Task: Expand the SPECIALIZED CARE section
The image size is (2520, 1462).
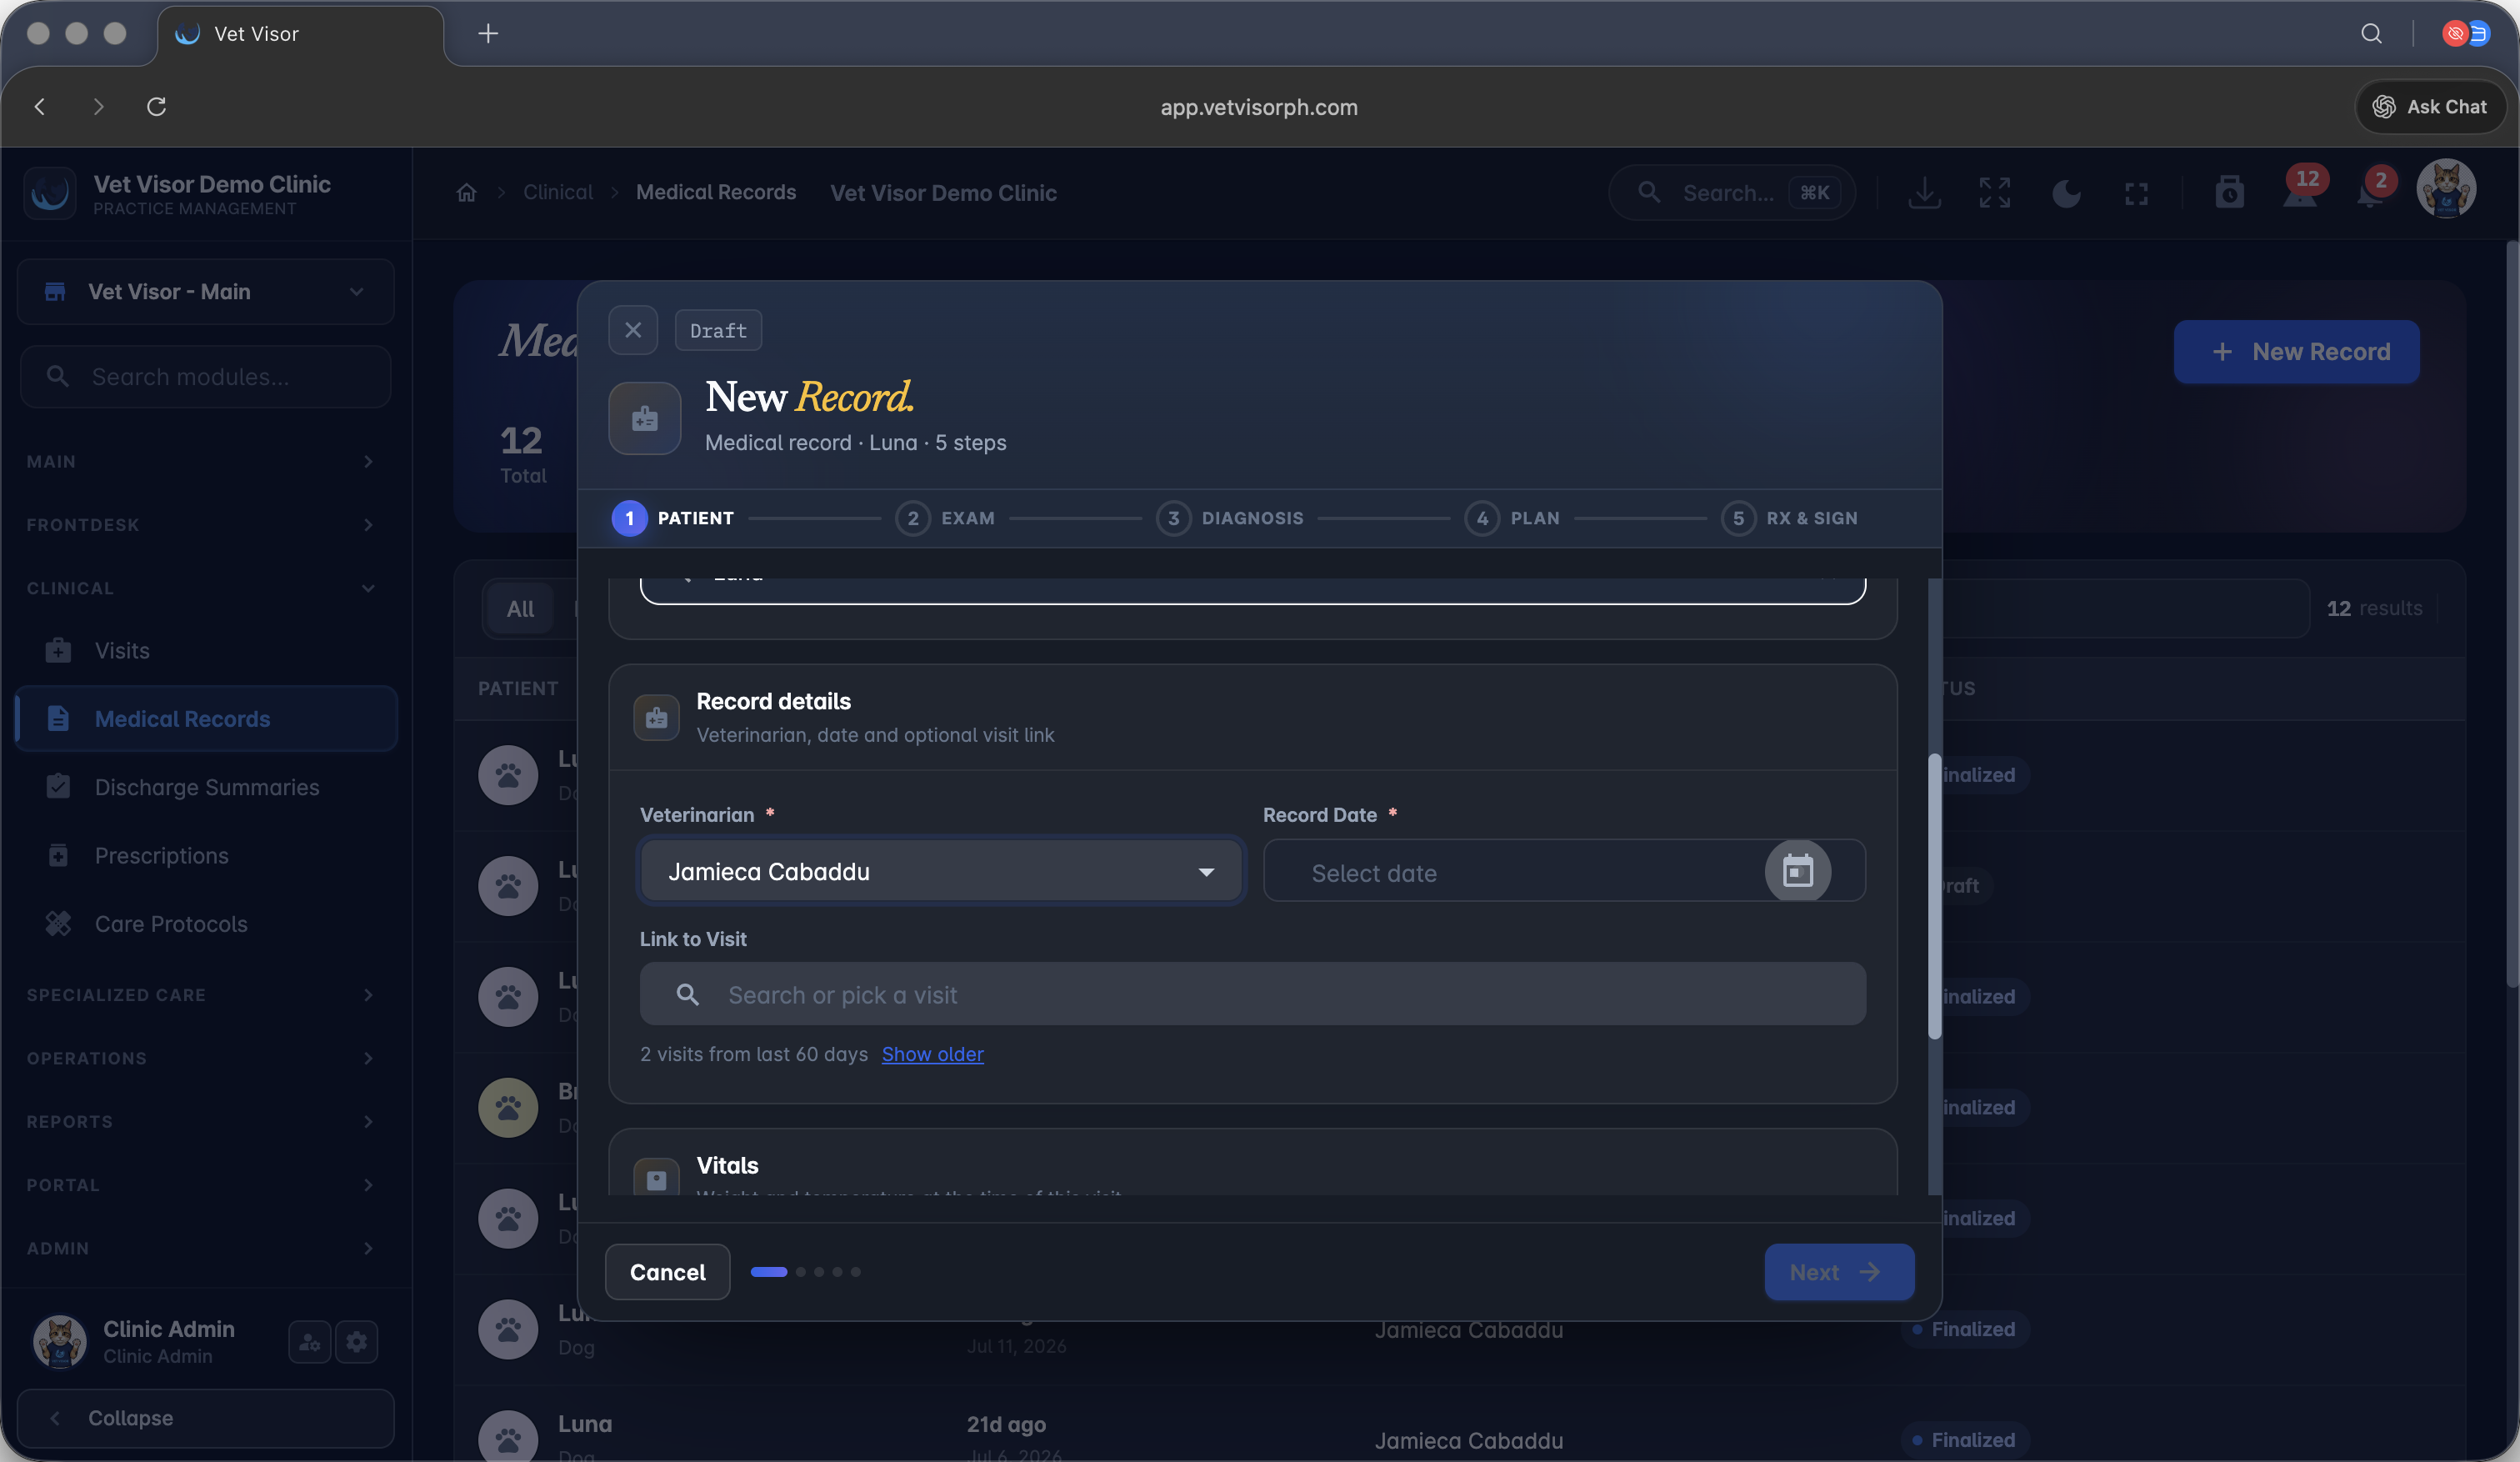Action: [x=201, y=995]
